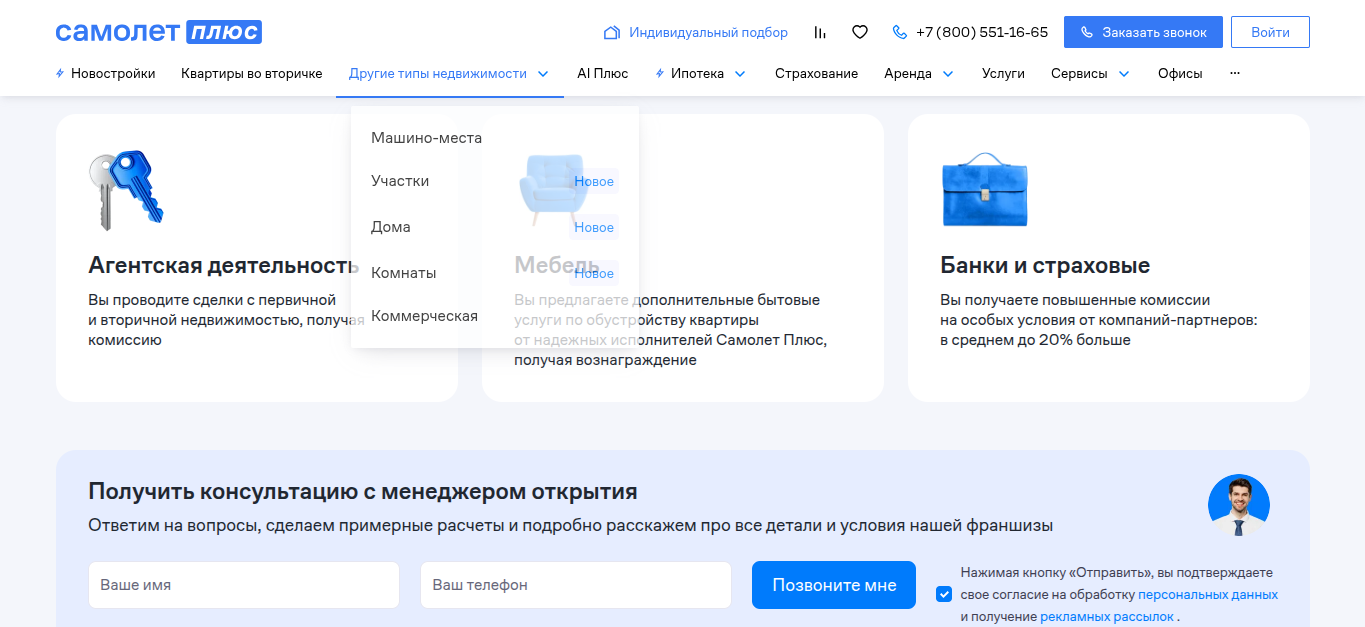Choose Дома in the property types menu

click(x=391, y=227)
